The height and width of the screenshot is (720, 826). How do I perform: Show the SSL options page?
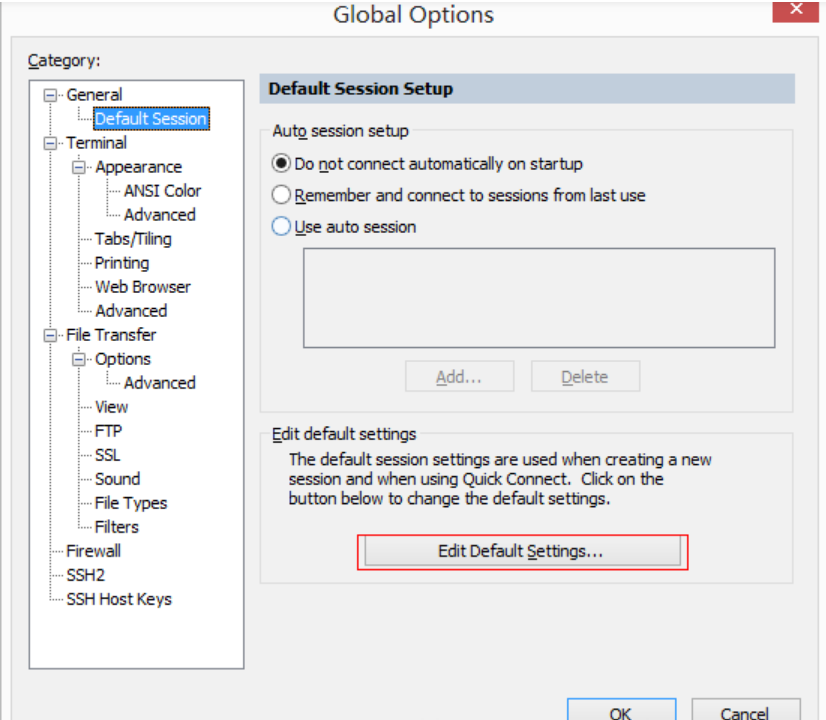tap(107, 455)
